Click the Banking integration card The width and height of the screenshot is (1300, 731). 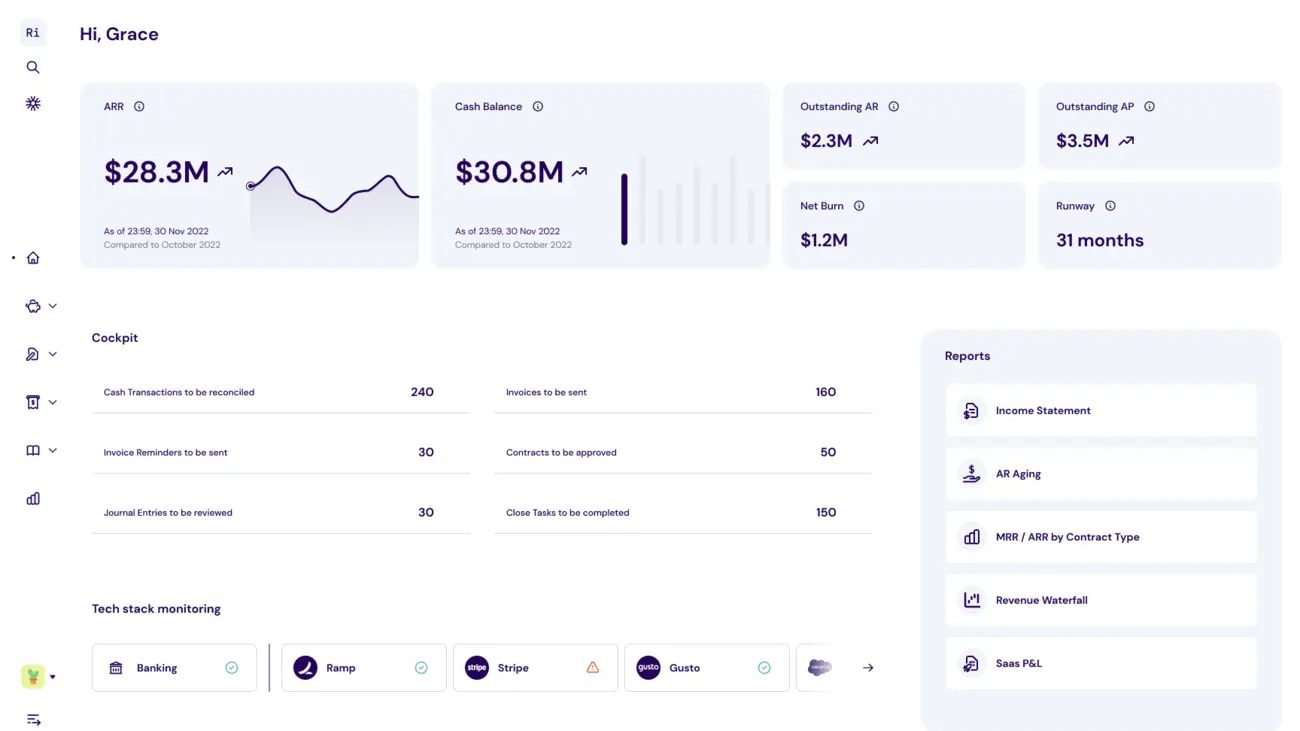pos(174,668)
